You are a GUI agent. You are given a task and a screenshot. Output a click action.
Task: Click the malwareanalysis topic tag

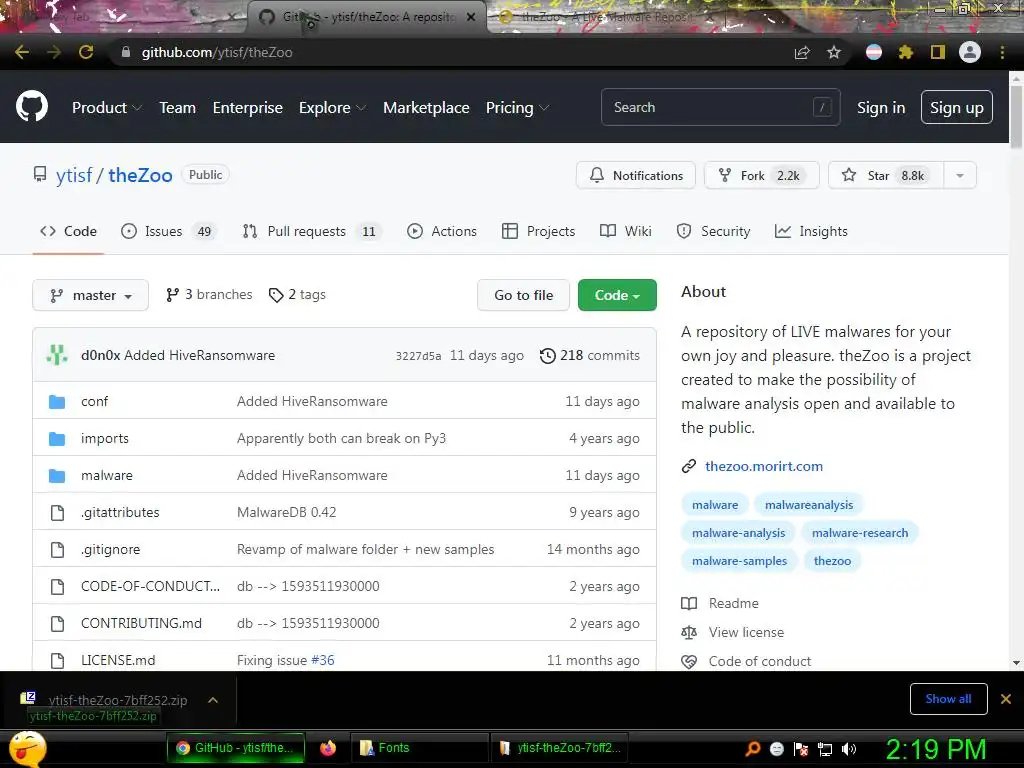coord(808,505)
